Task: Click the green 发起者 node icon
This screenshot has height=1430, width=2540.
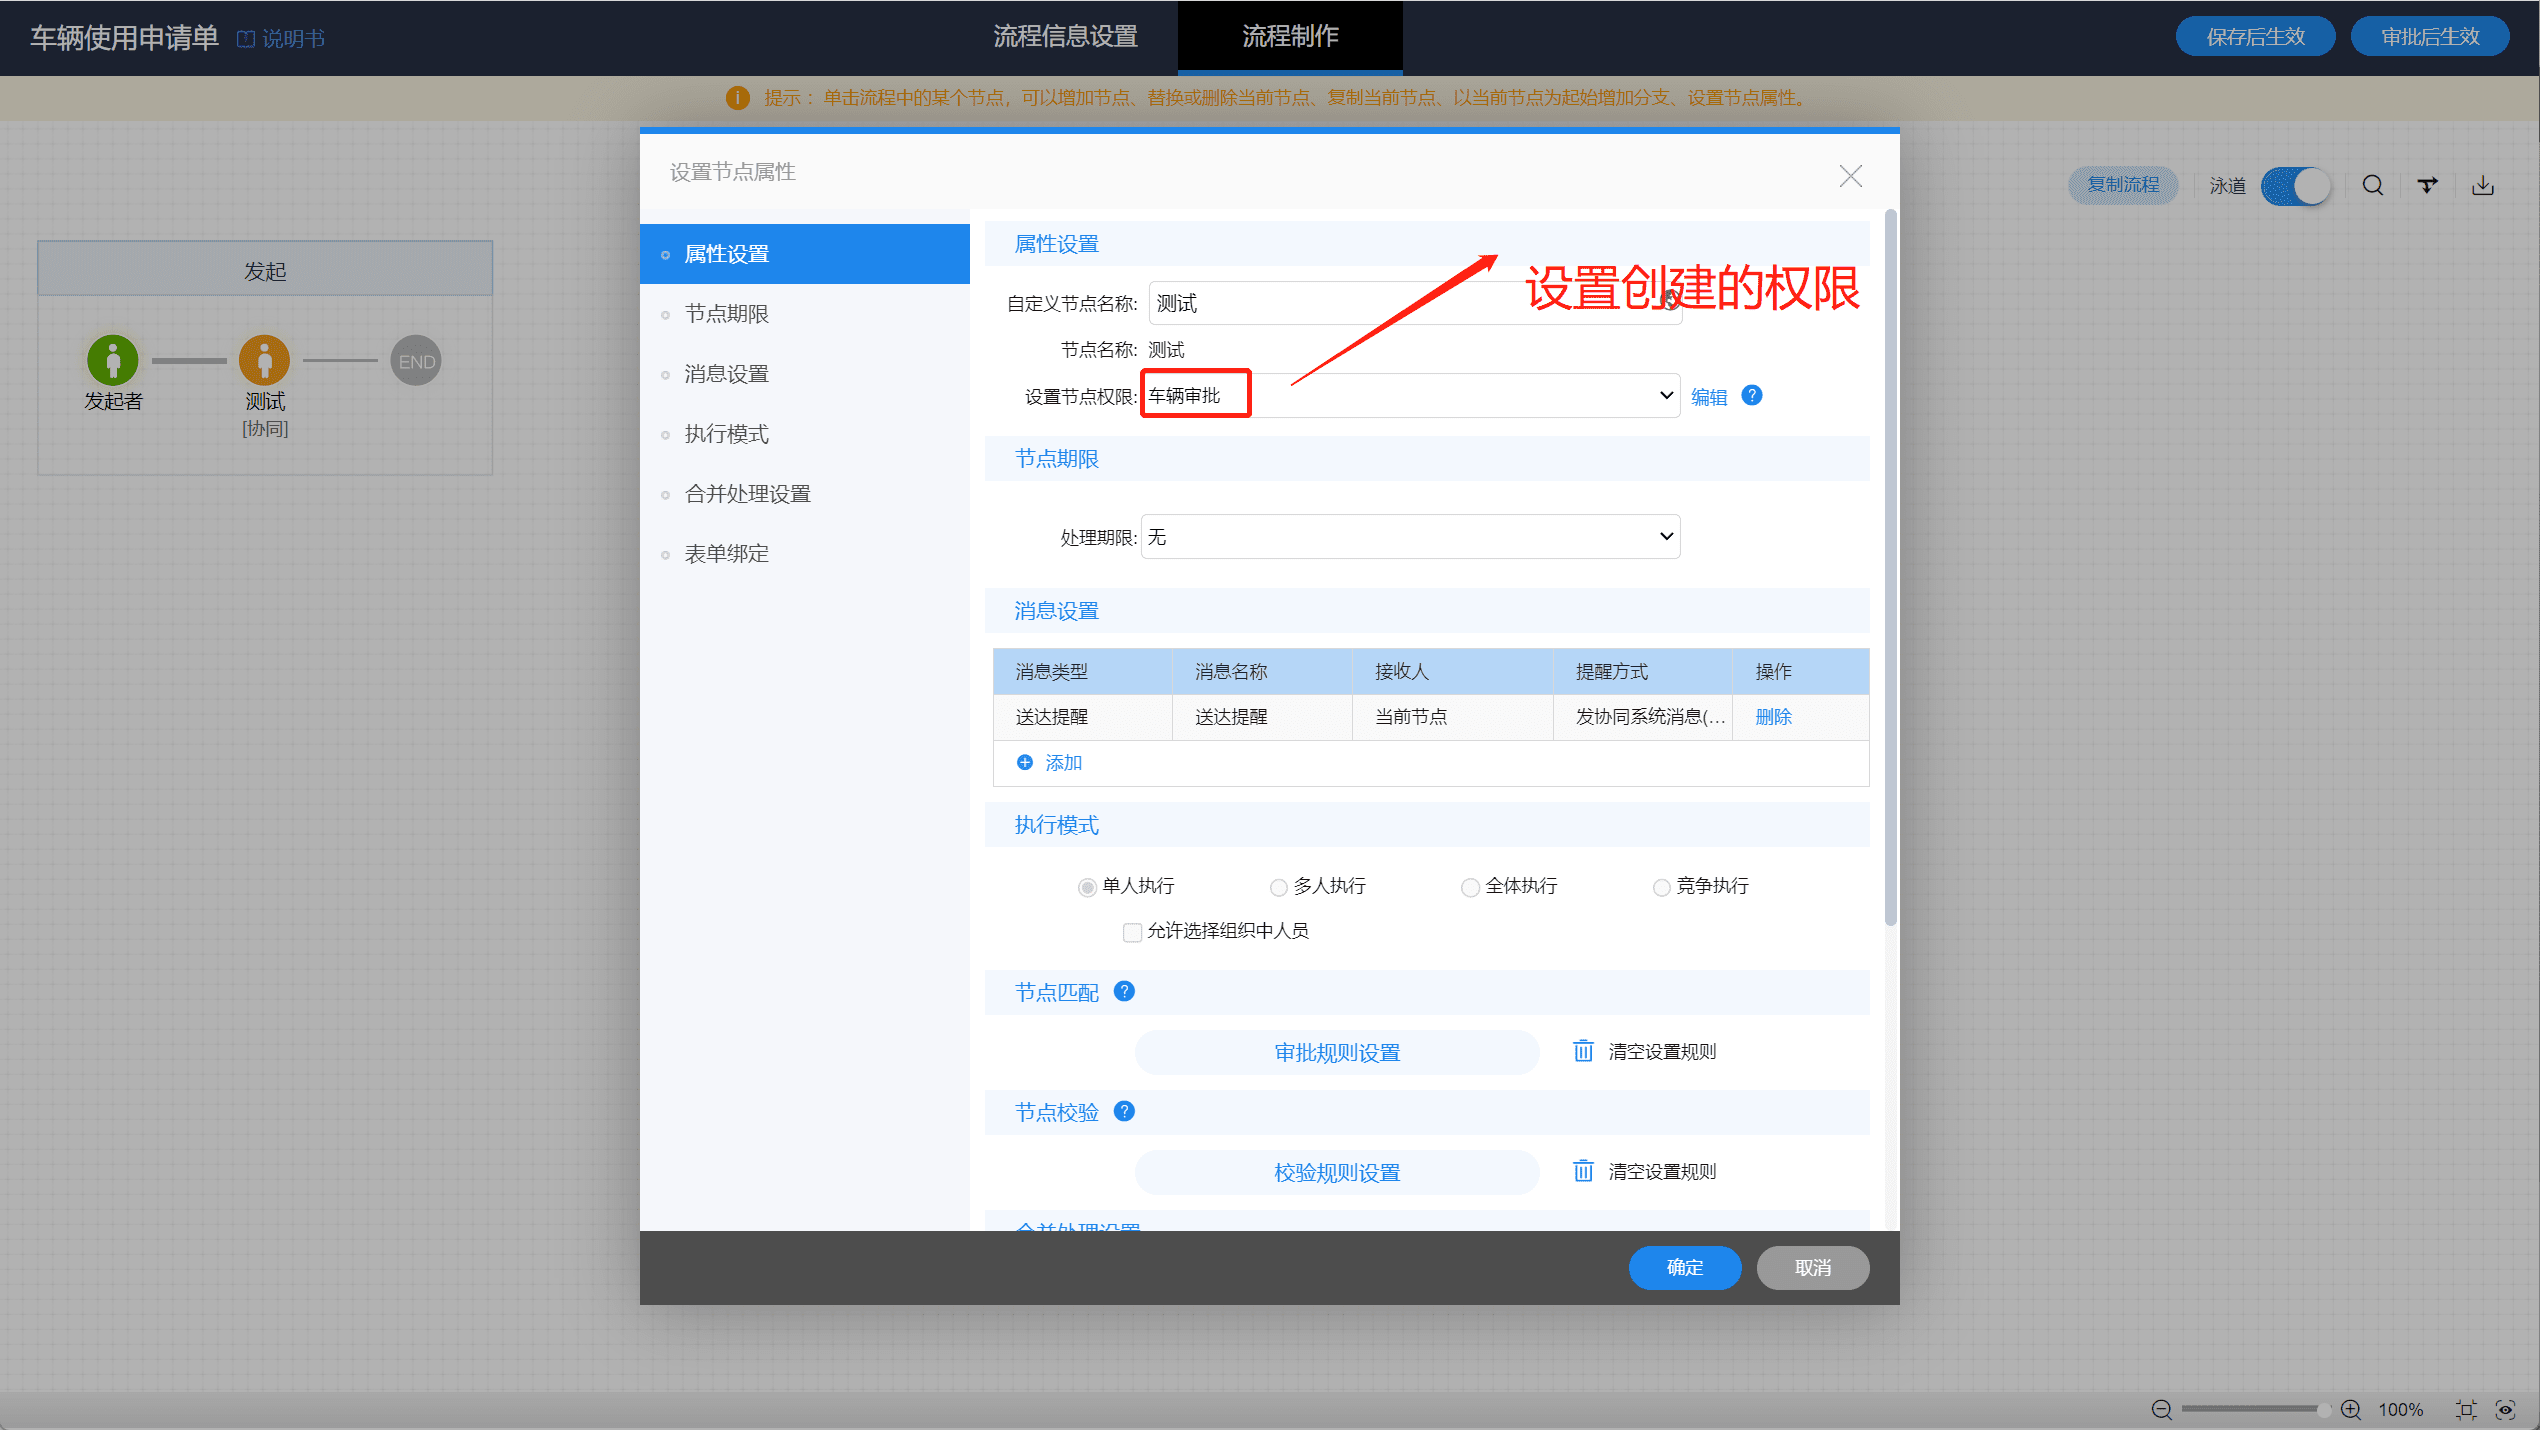Action: [x=113, y=360]
